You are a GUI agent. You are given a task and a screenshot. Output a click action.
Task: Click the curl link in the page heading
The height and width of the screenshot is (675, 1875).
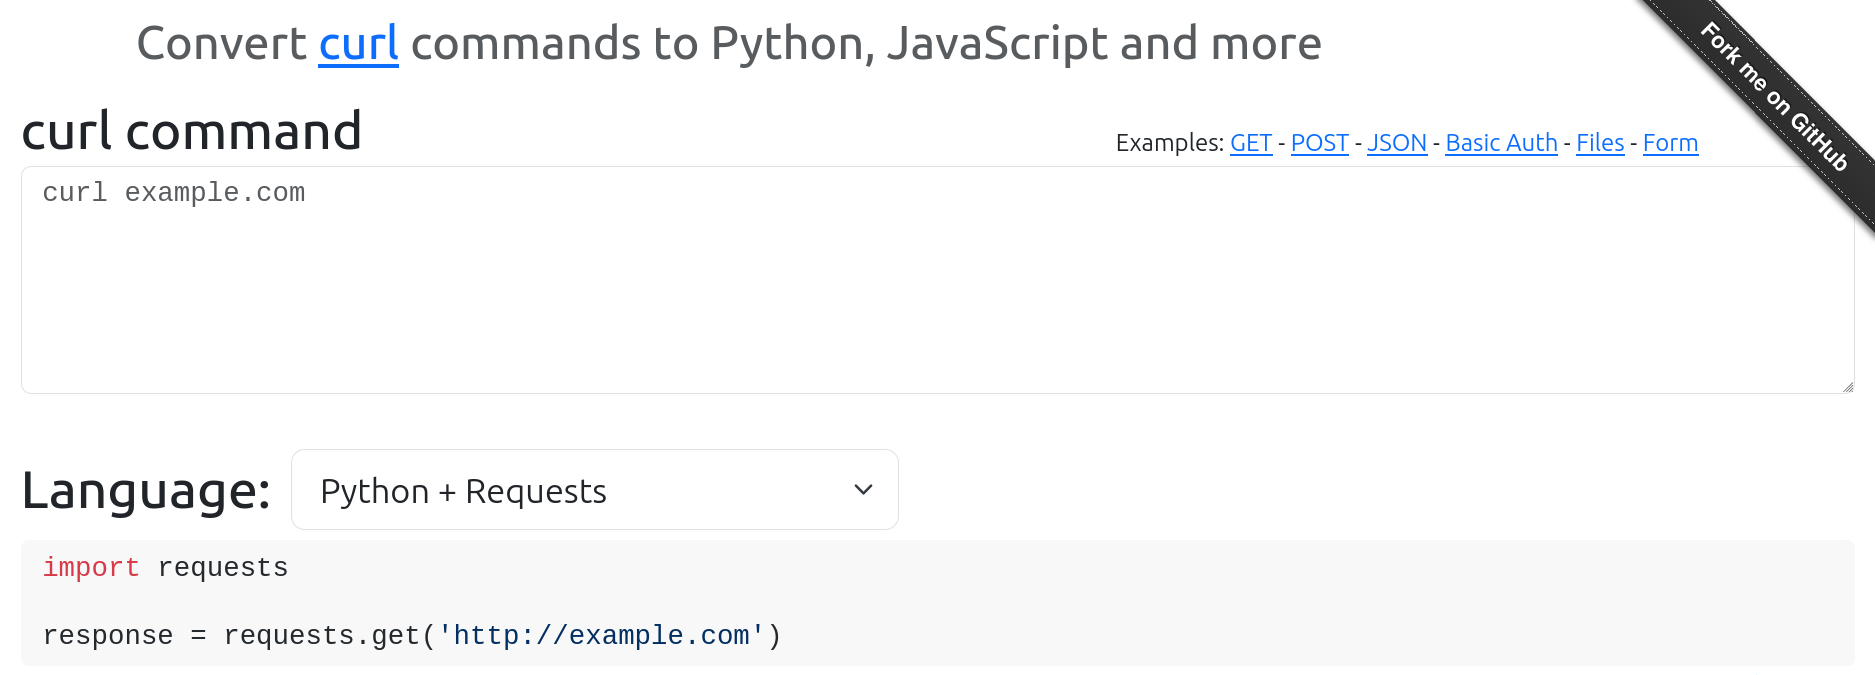[x=358, y=44]
